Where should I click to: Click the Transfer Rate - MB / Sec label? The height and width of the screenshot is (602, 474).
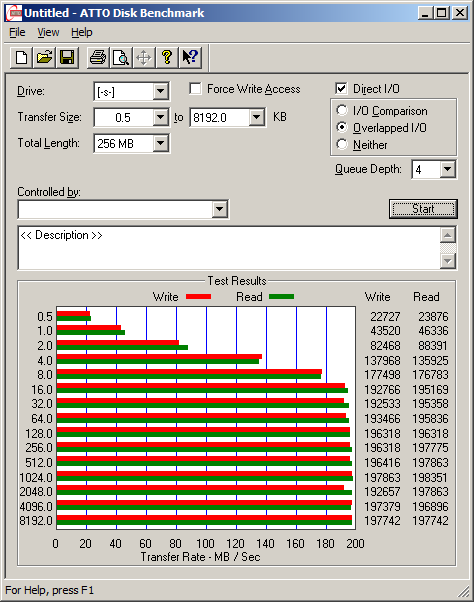pyautogui.click(x=200, y=557)
